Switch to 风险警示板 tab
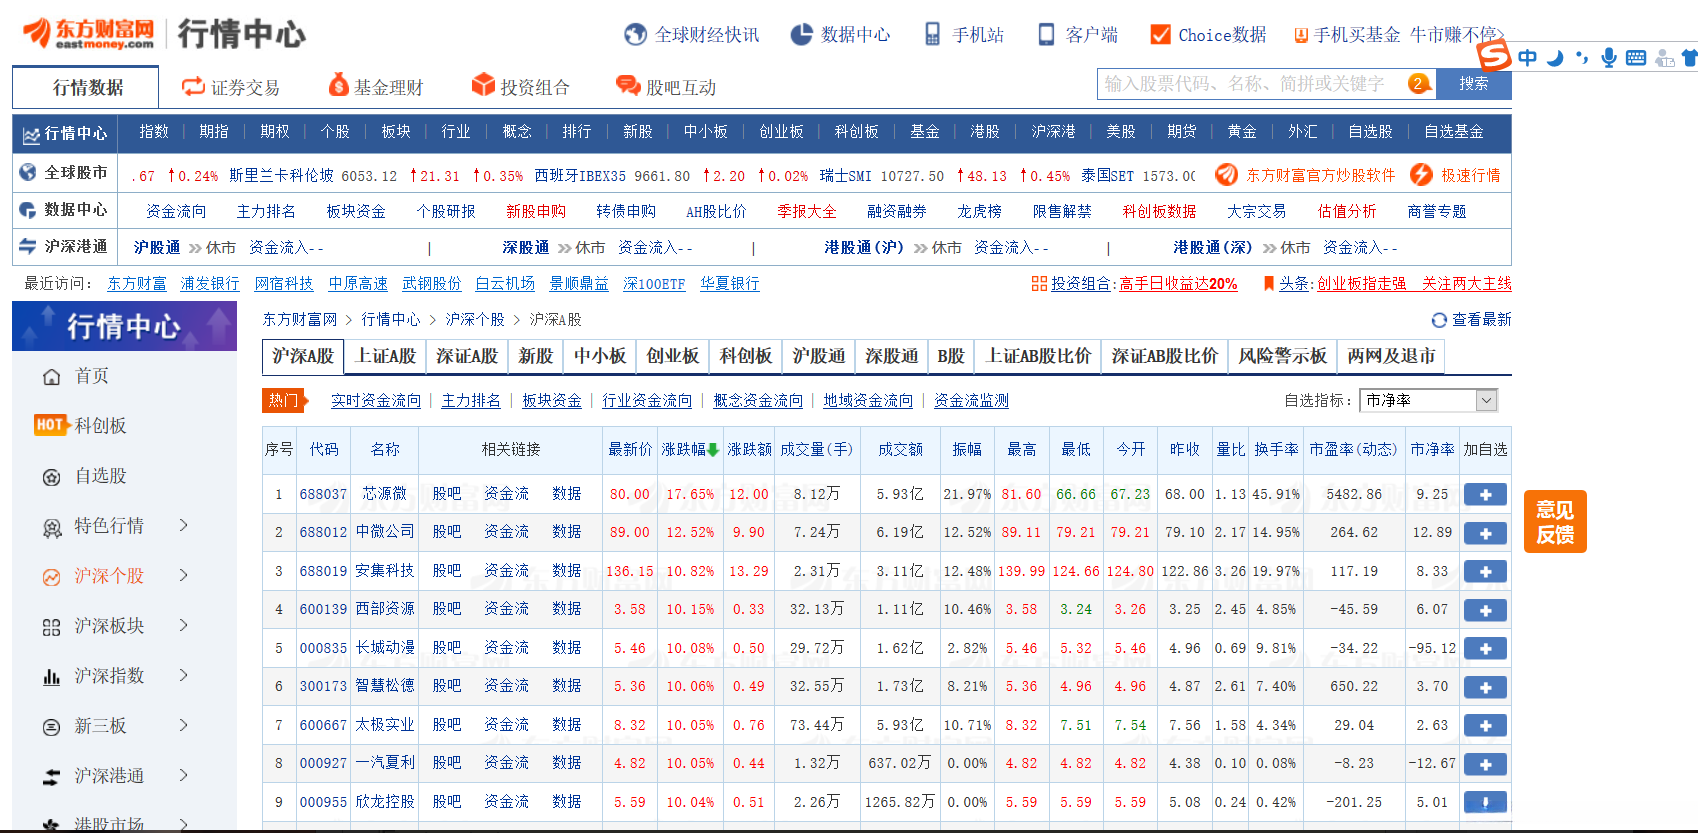The image size is (1698, 833). coord(1282,356)
